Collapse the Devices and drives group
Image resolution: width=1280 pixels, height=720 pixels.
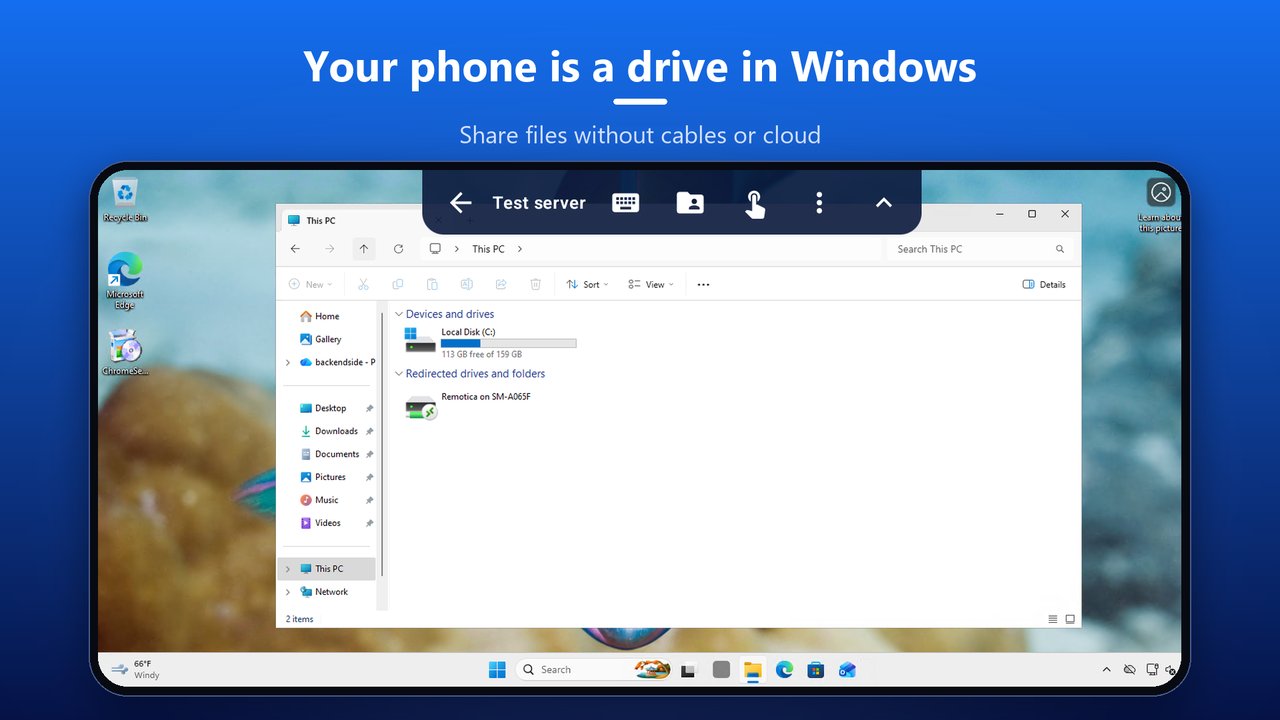click(x=398, y=315)
